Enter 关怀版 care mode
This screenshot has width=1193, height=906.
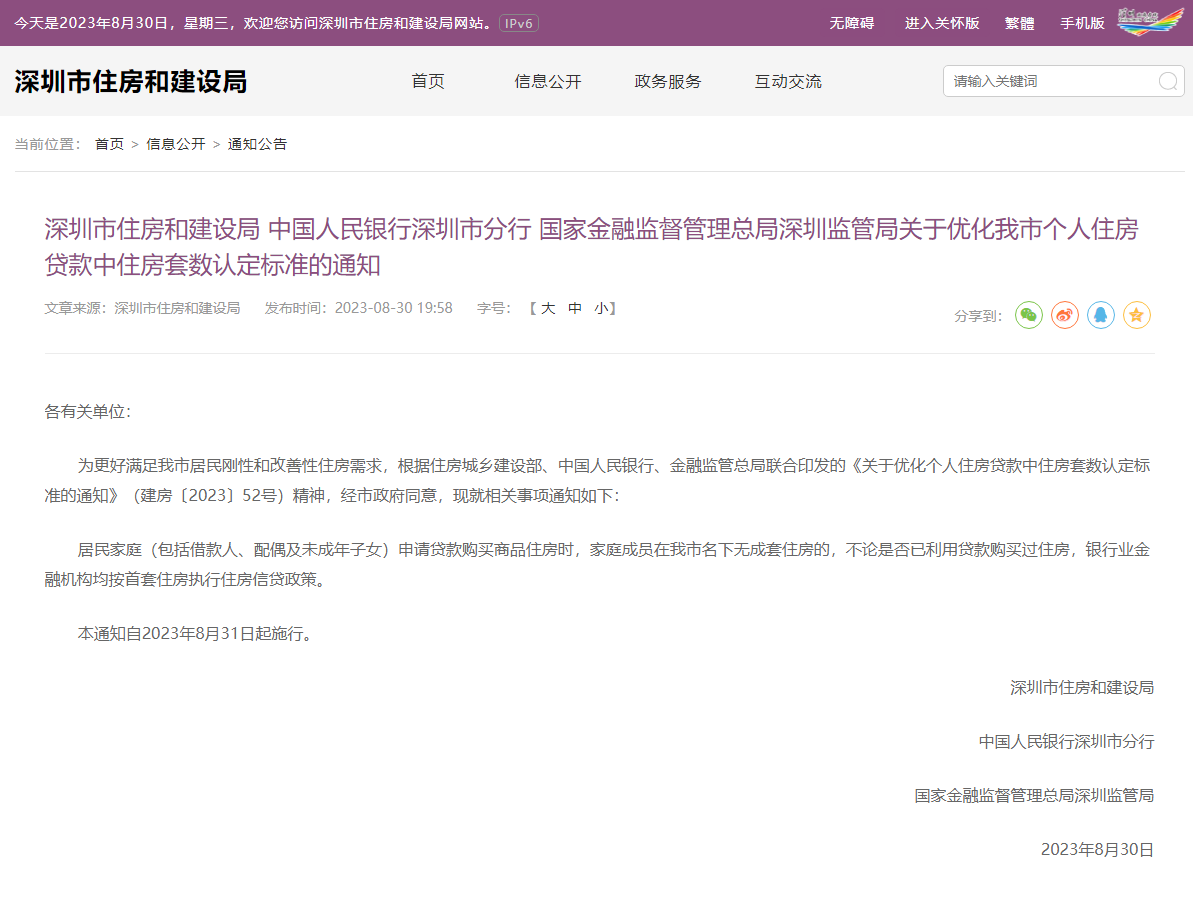click(x=942, y=23)
